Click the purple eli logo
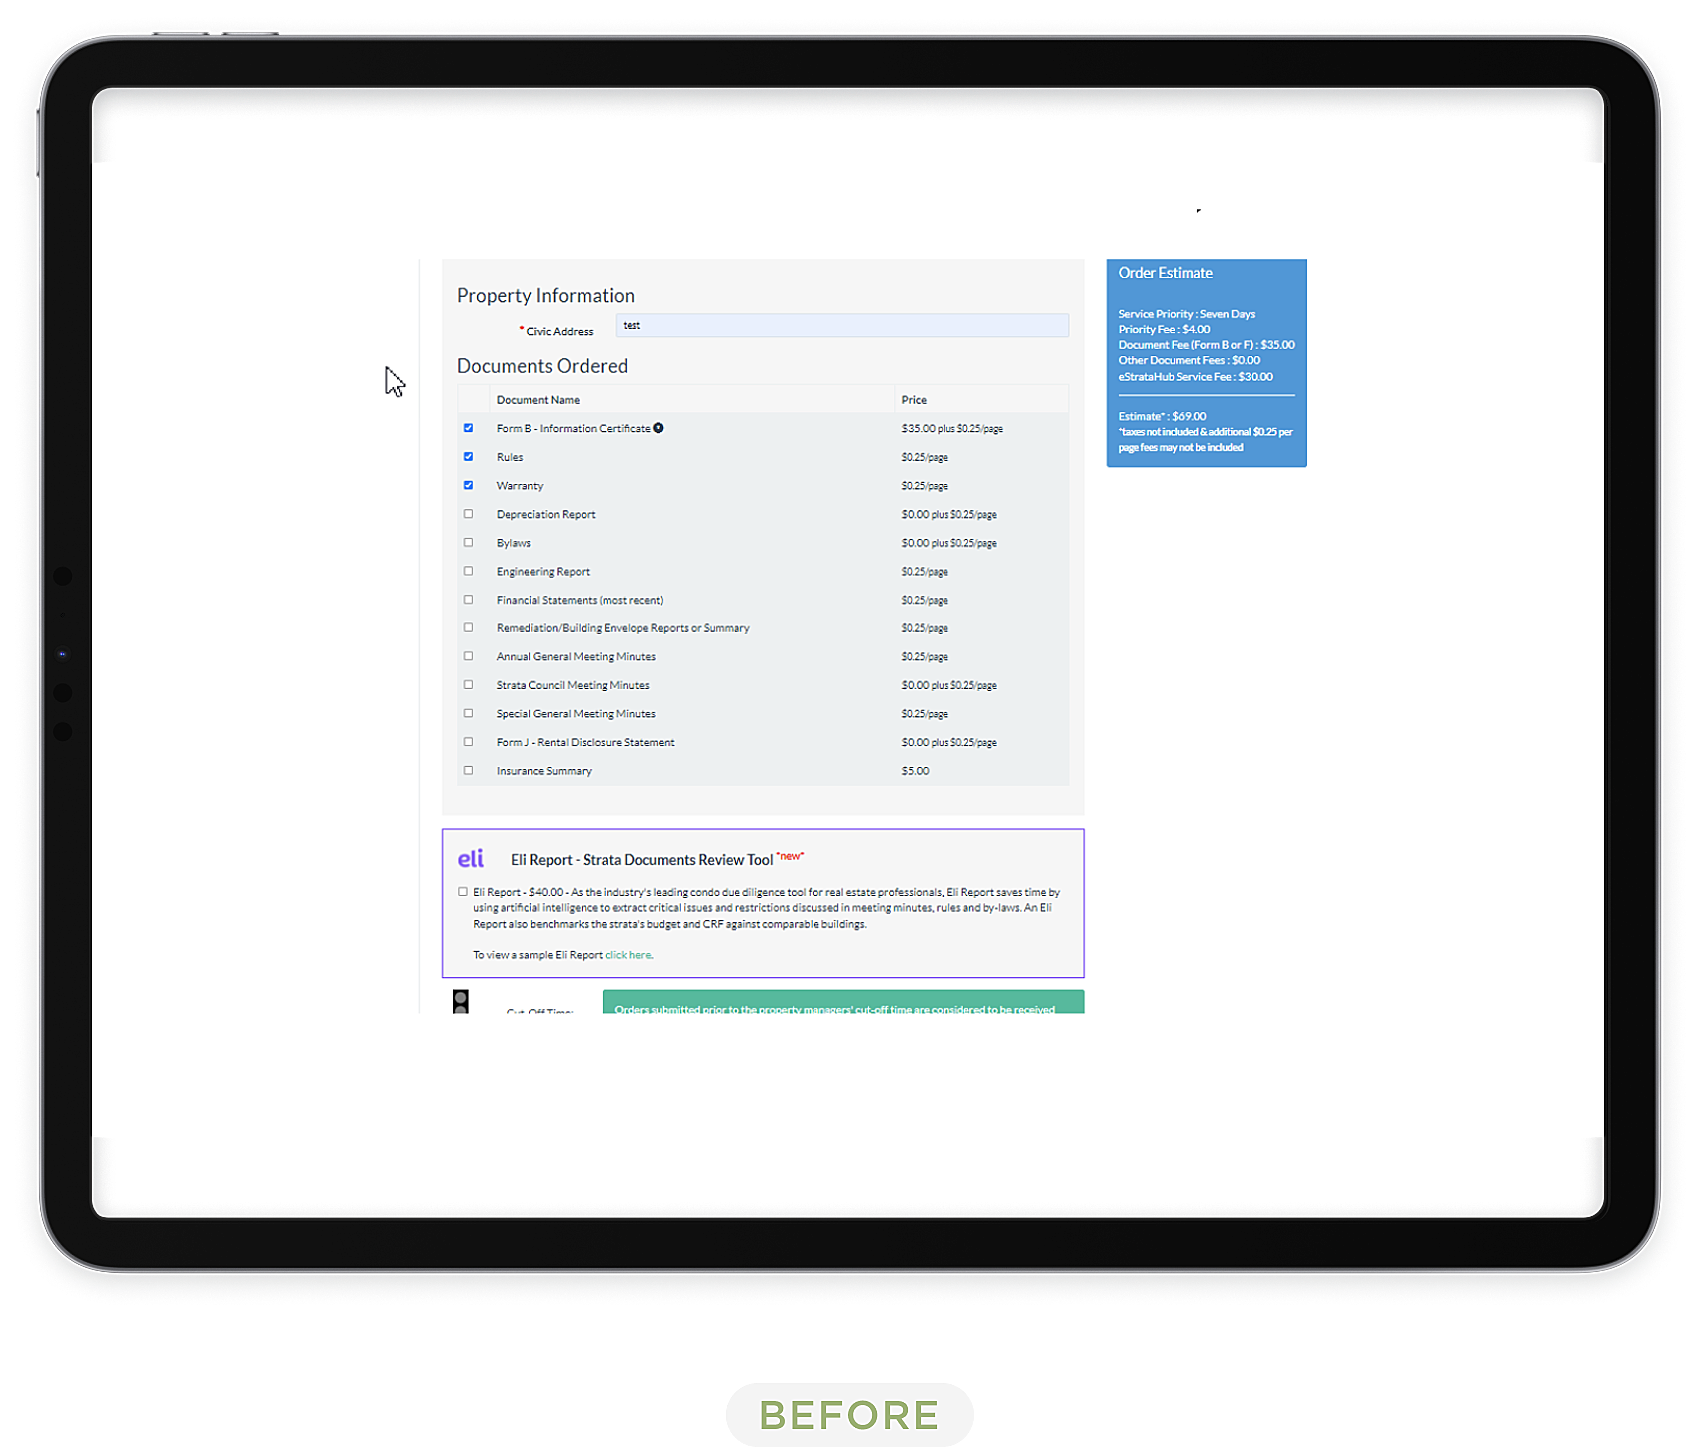This screenshot has height=1447, width=1699. 471,859
